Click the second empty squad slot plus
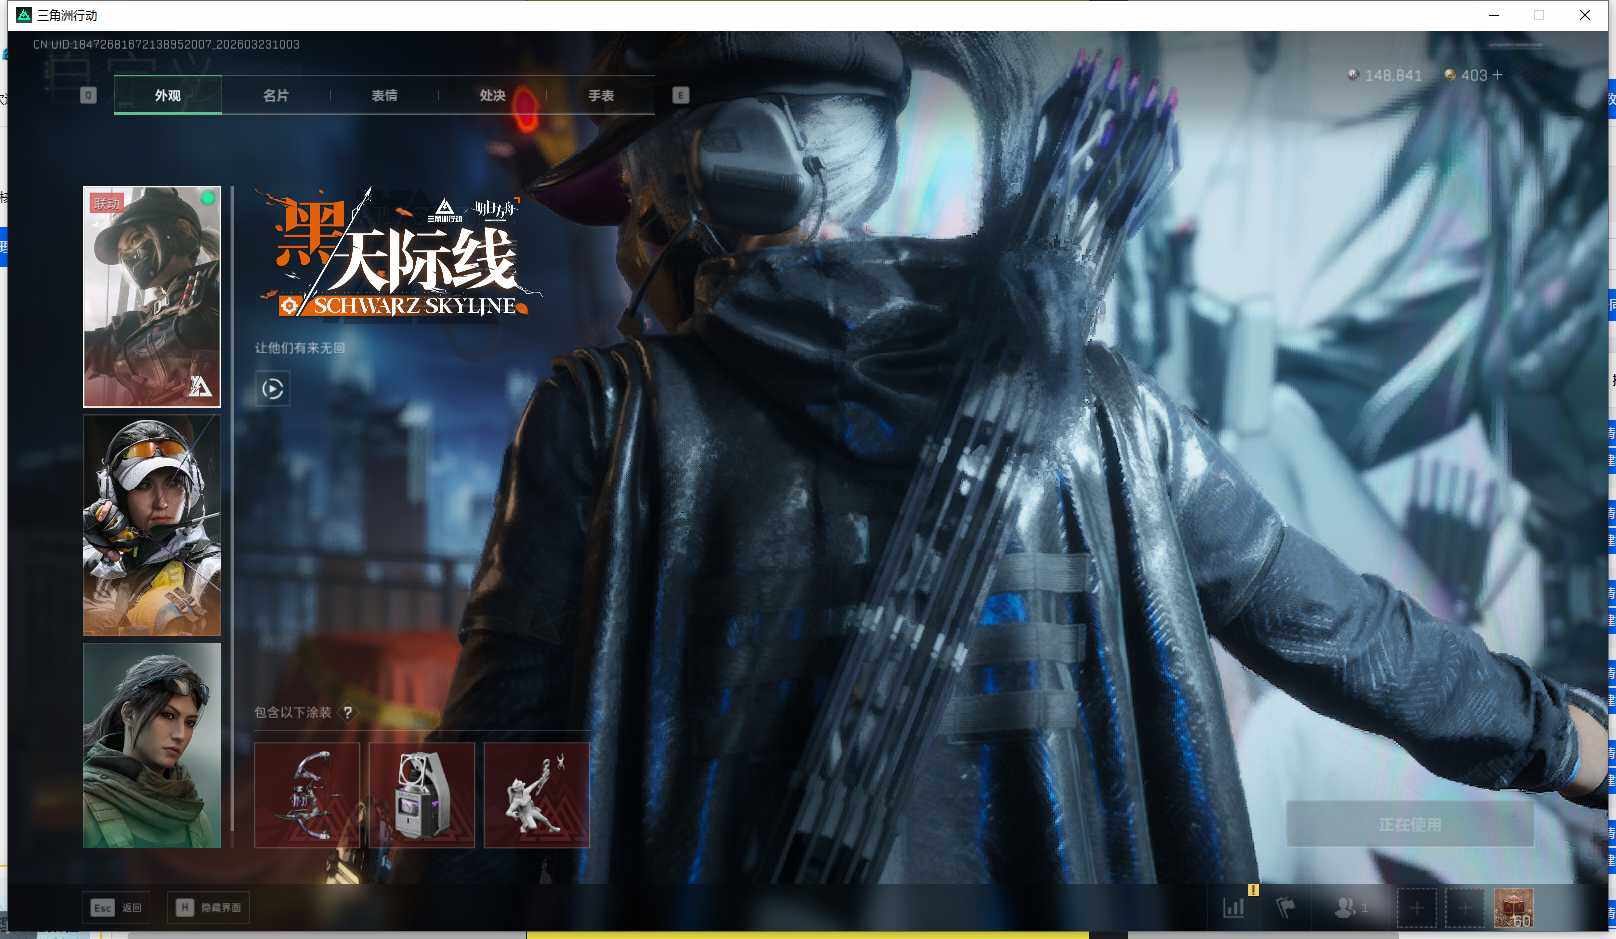This screenshot has width=1616, height=939. [1465, 908]
